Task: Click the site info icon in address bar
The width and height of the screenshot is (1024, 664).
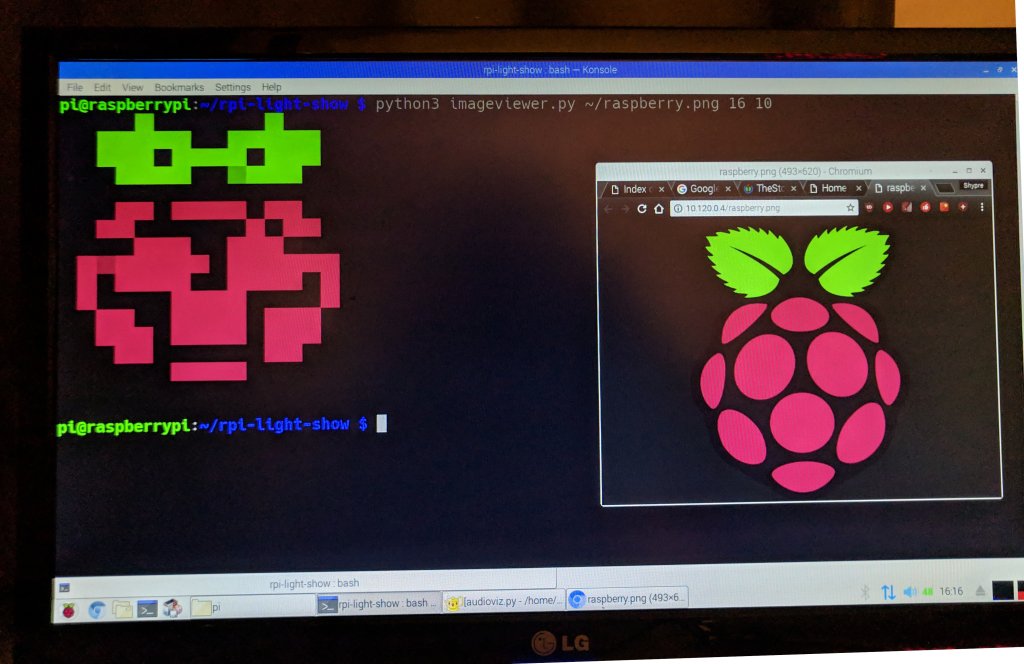Action: coord(678,208)
